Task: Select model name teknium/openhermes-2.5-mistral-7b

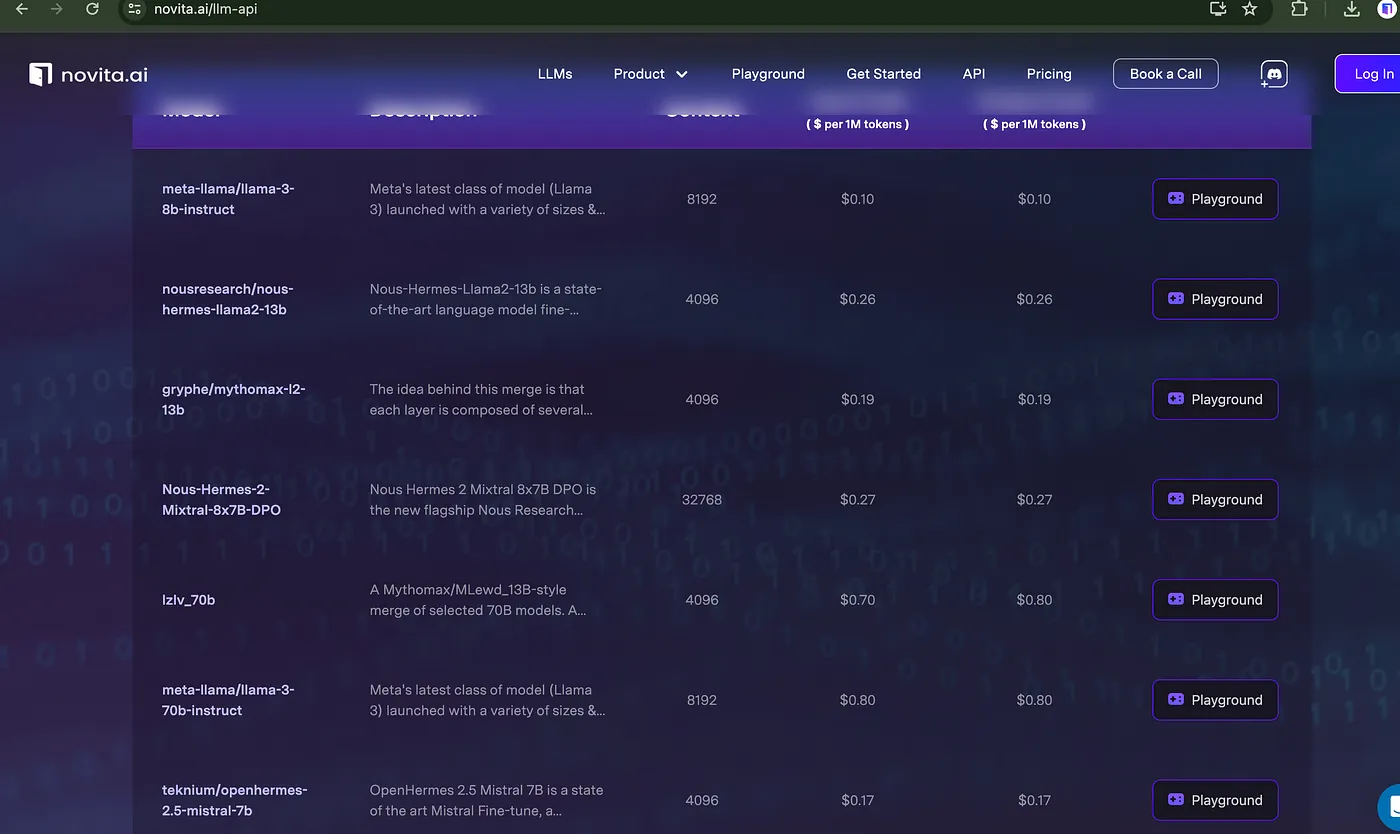Action: tap(235, 800)
